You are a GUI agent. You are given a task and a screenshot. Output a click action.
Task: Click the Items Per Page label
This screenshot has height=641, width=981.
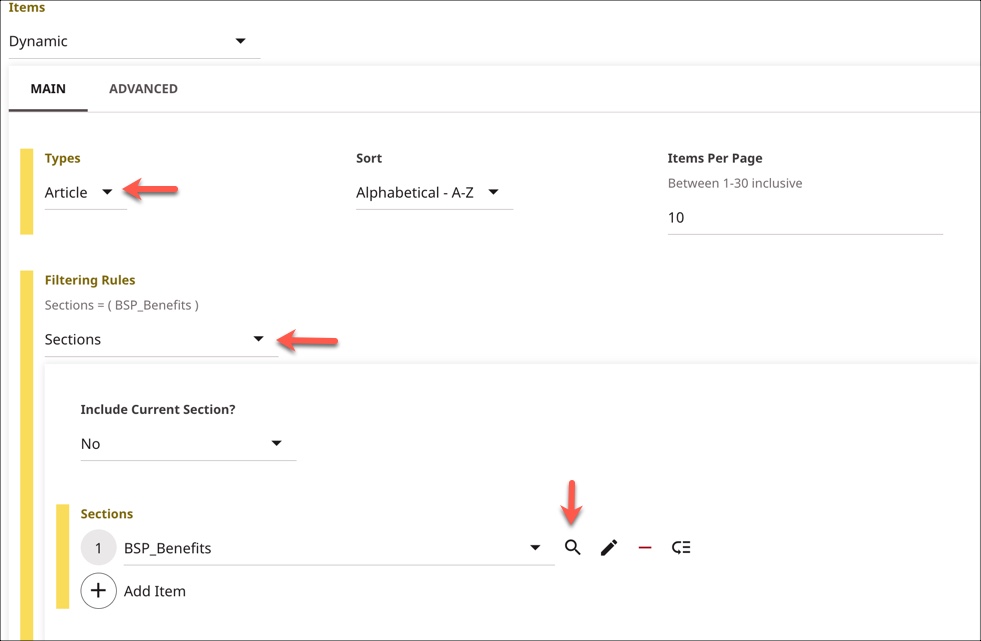714,158
